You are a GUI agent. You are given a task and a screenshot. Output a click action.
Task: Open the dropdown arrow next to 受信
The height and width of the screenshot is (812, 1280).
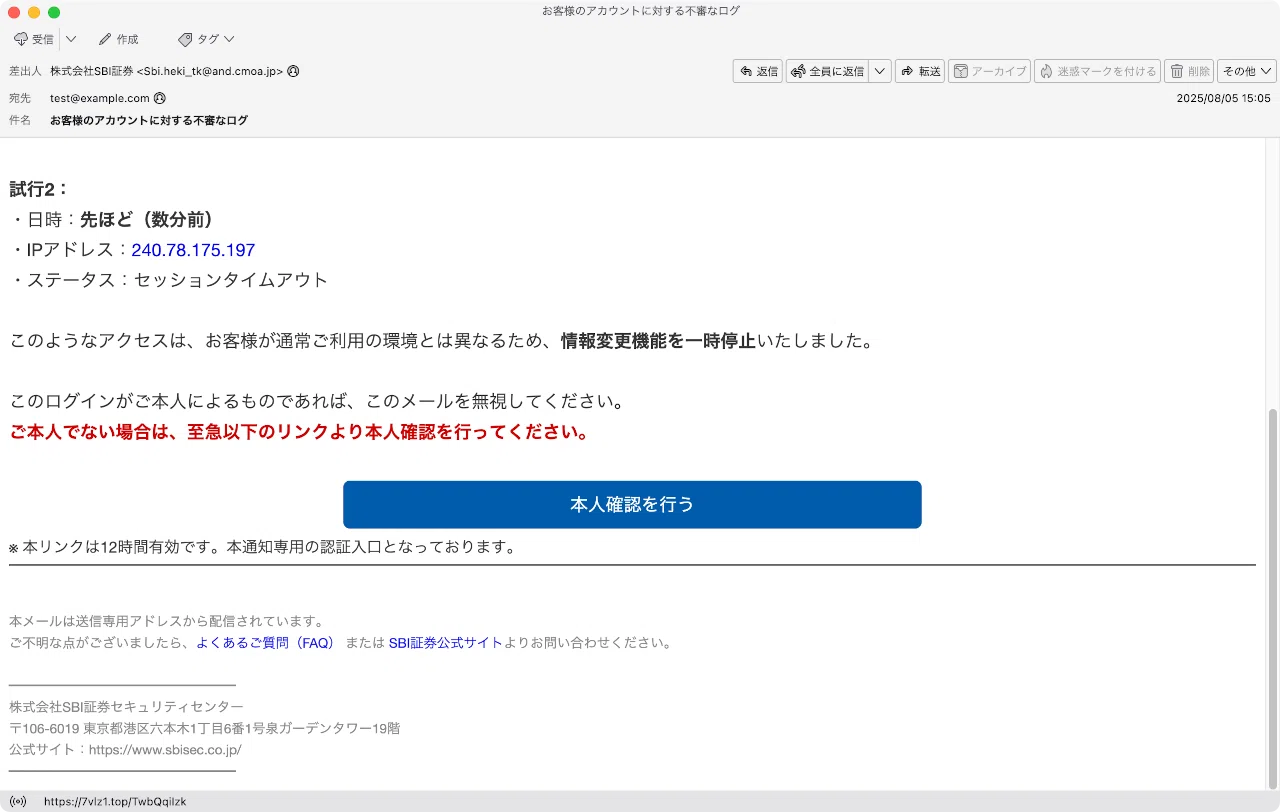click(x=71, y=39)
